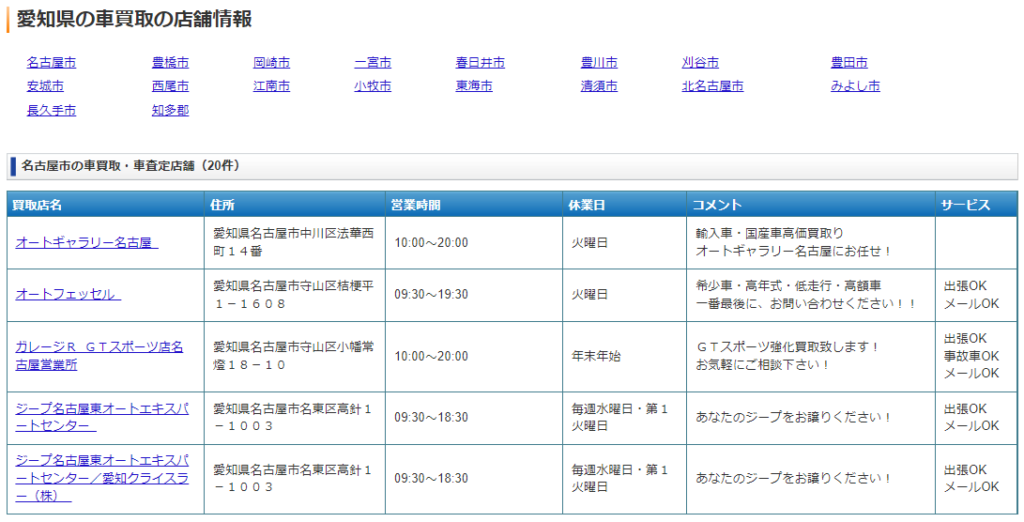Open the 刈谷市 city link
Image resolution: width=1024 pixels, height=522 pixels.
pos(700,63)
